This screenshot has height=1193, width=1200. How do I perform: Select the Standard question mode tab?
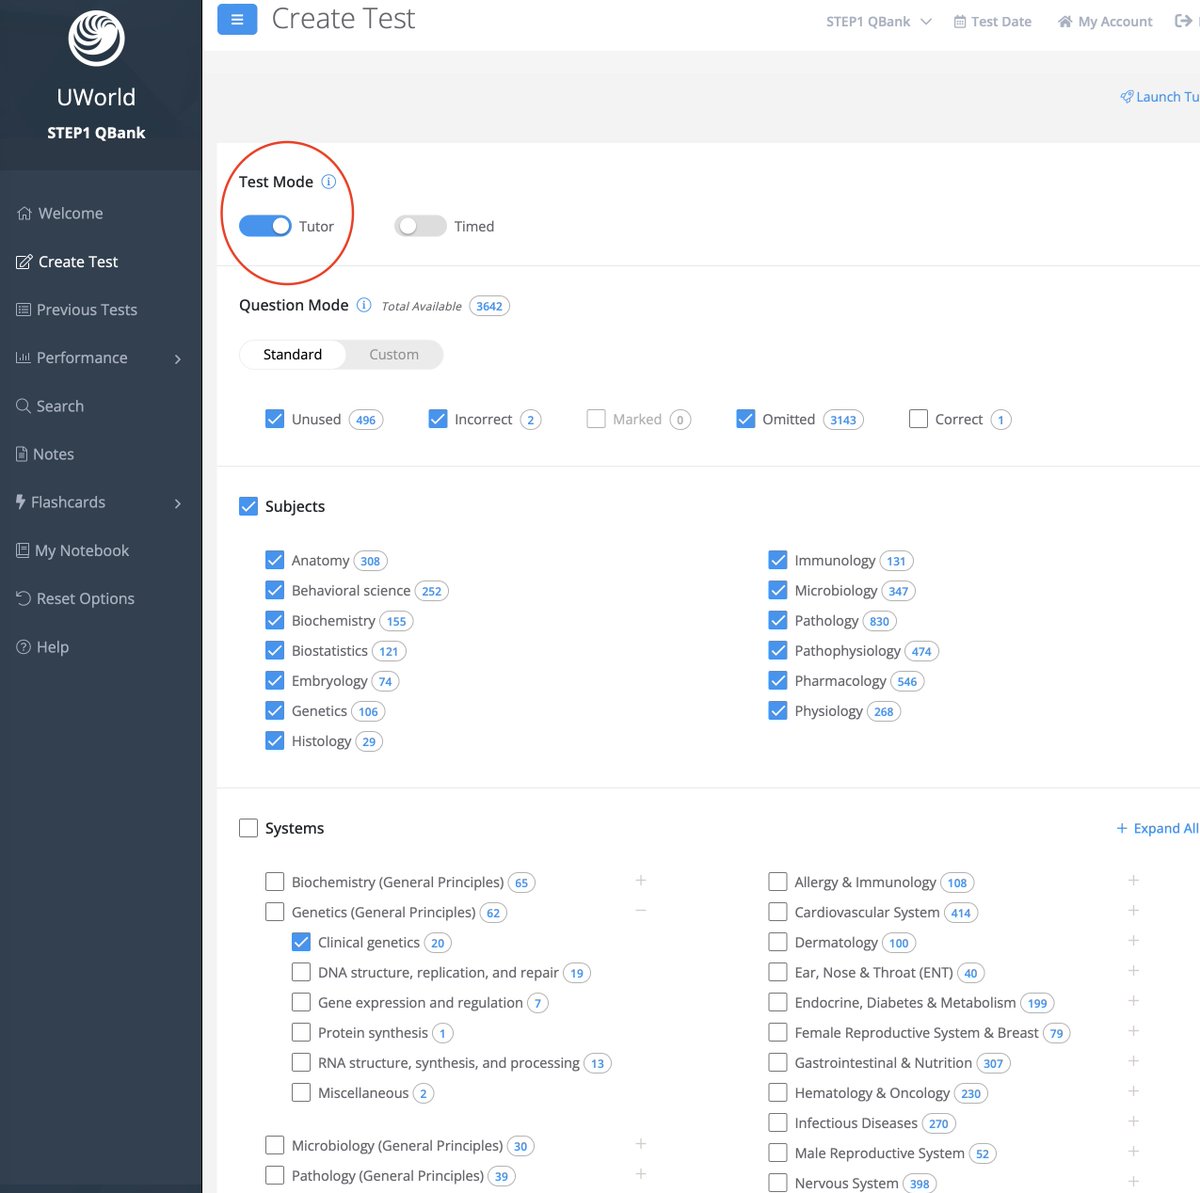tap(292, 354)
